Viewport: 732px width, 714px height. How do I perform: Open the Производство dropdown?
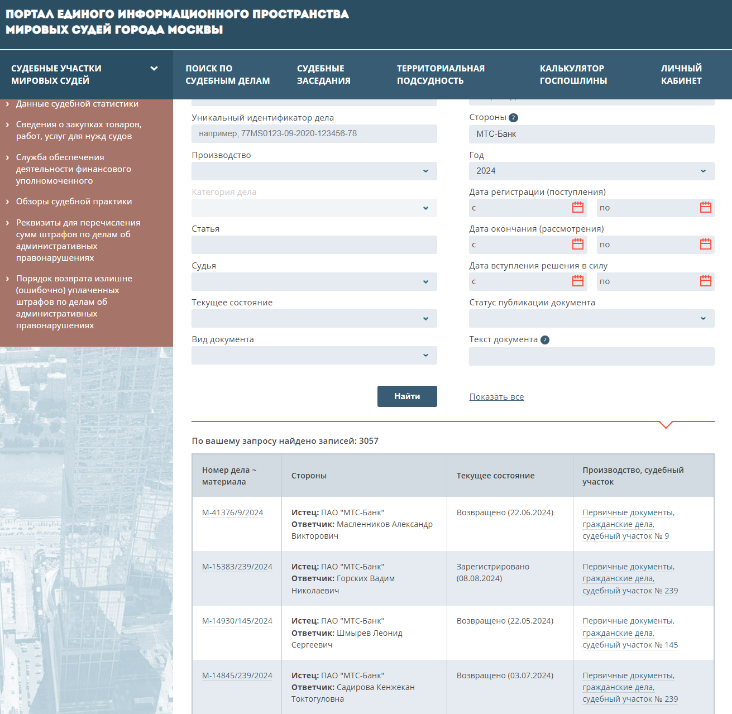click(314, 171)
